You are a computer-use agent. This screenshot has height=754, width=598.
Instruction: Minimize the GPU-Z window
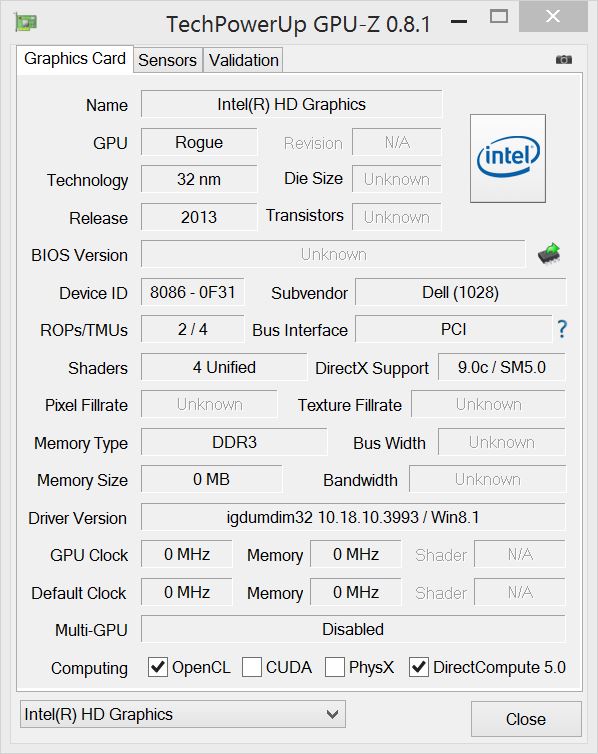click(x=459, y=21)
